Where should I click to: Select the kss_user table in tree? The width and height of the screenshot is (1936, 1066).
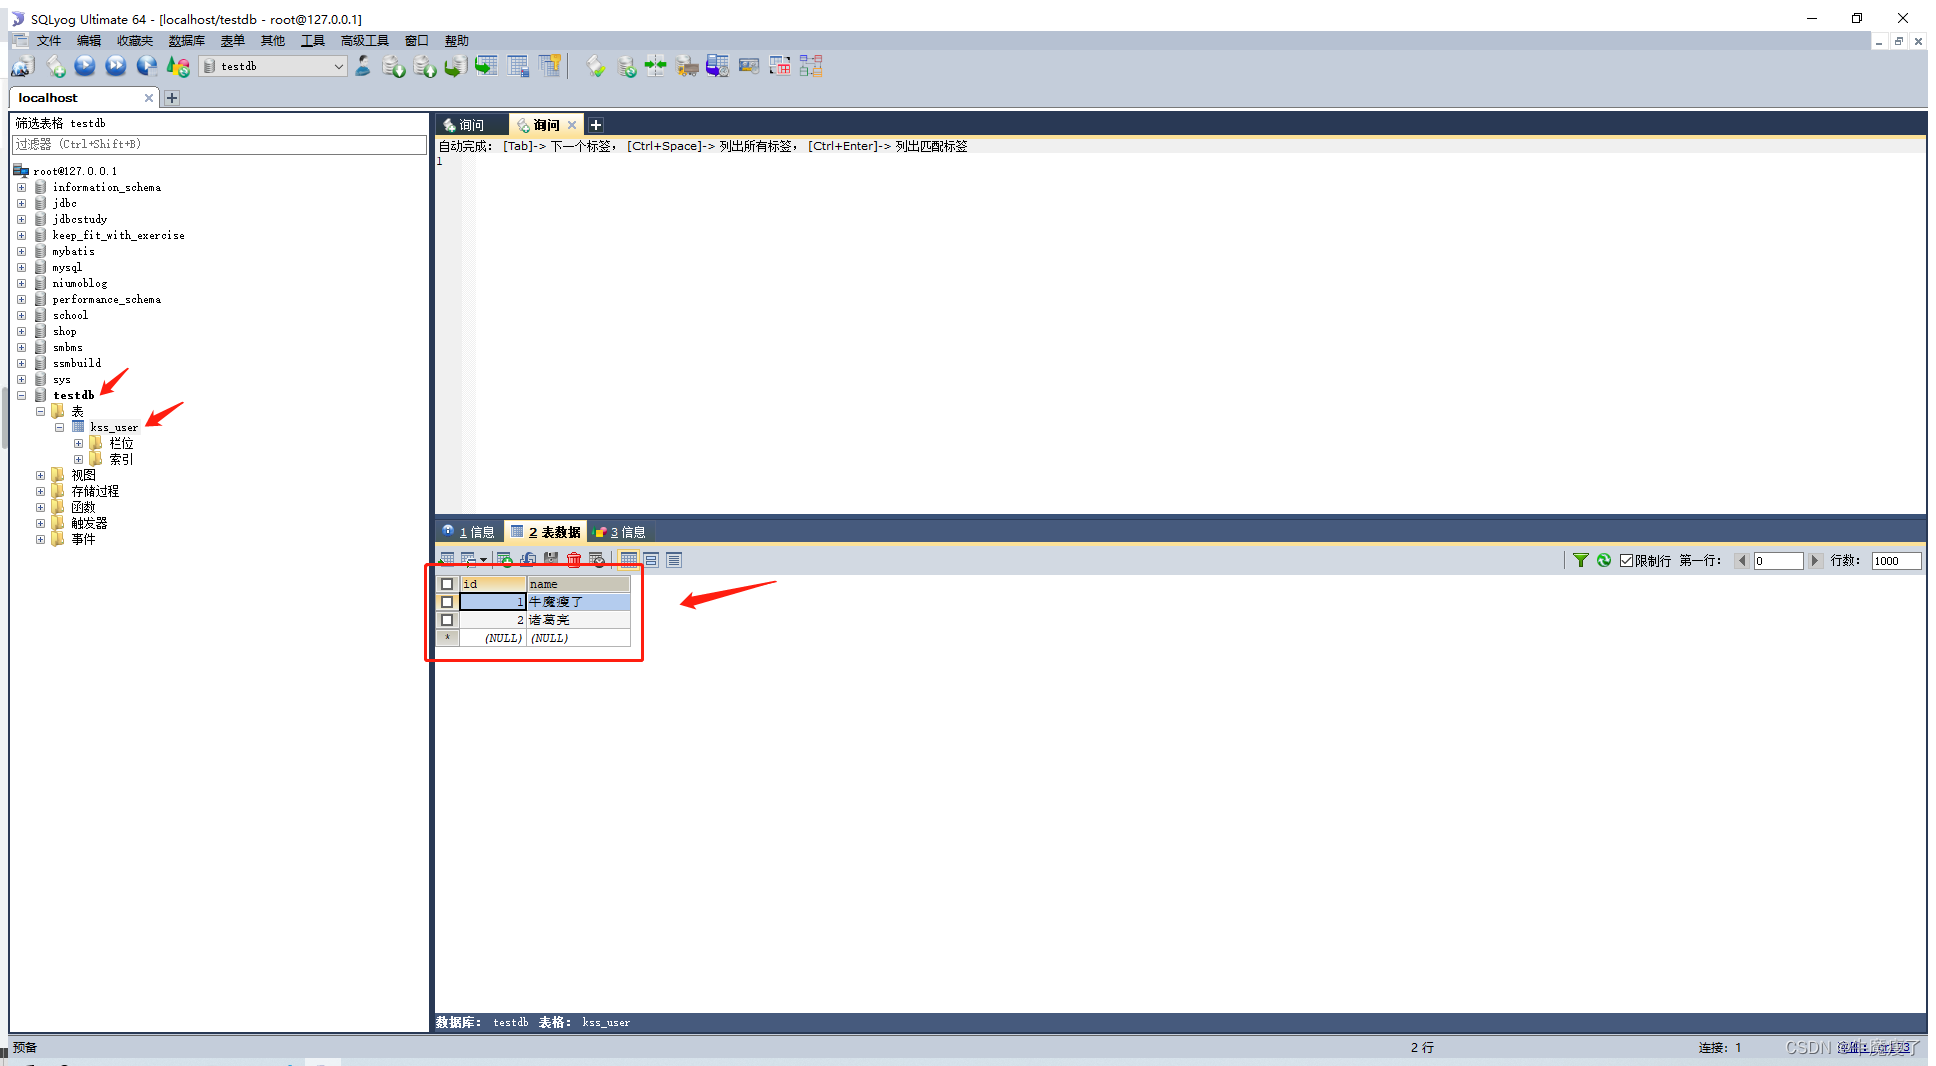click(114, 427)
